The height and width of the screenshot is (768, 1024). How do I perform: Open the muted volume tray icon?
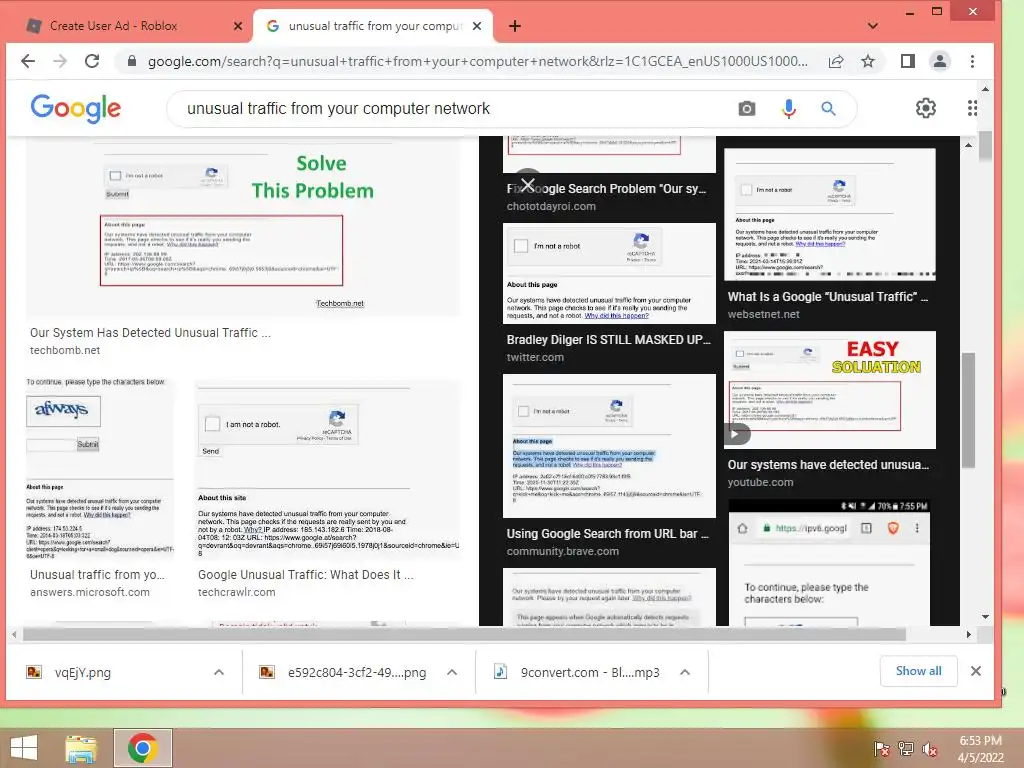click(x=930, y=749)
